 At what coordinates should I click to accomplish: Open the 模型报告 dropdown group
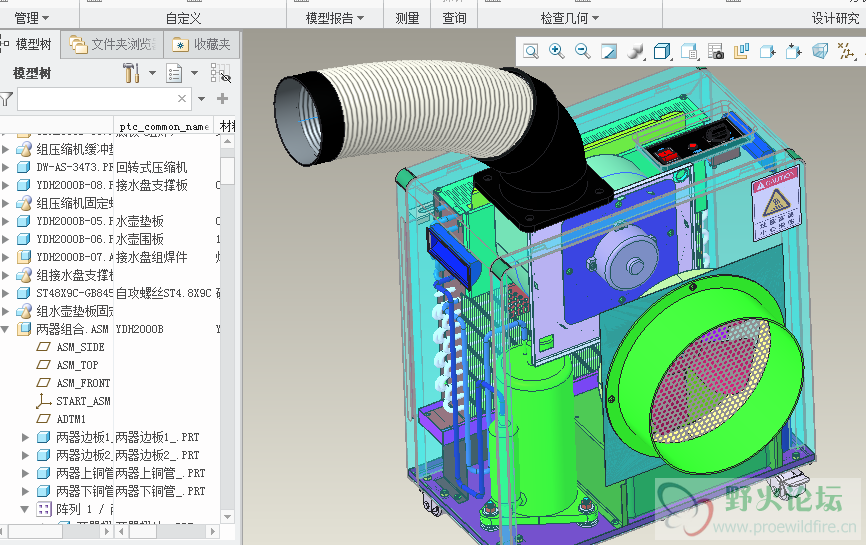coord(334,18)
